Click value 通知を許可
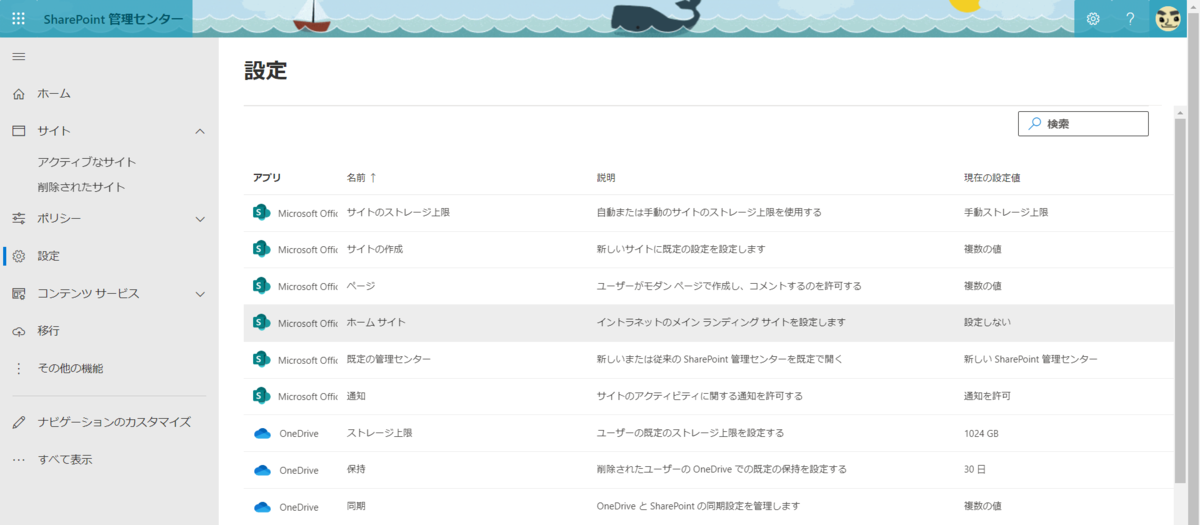 (987, 396)
